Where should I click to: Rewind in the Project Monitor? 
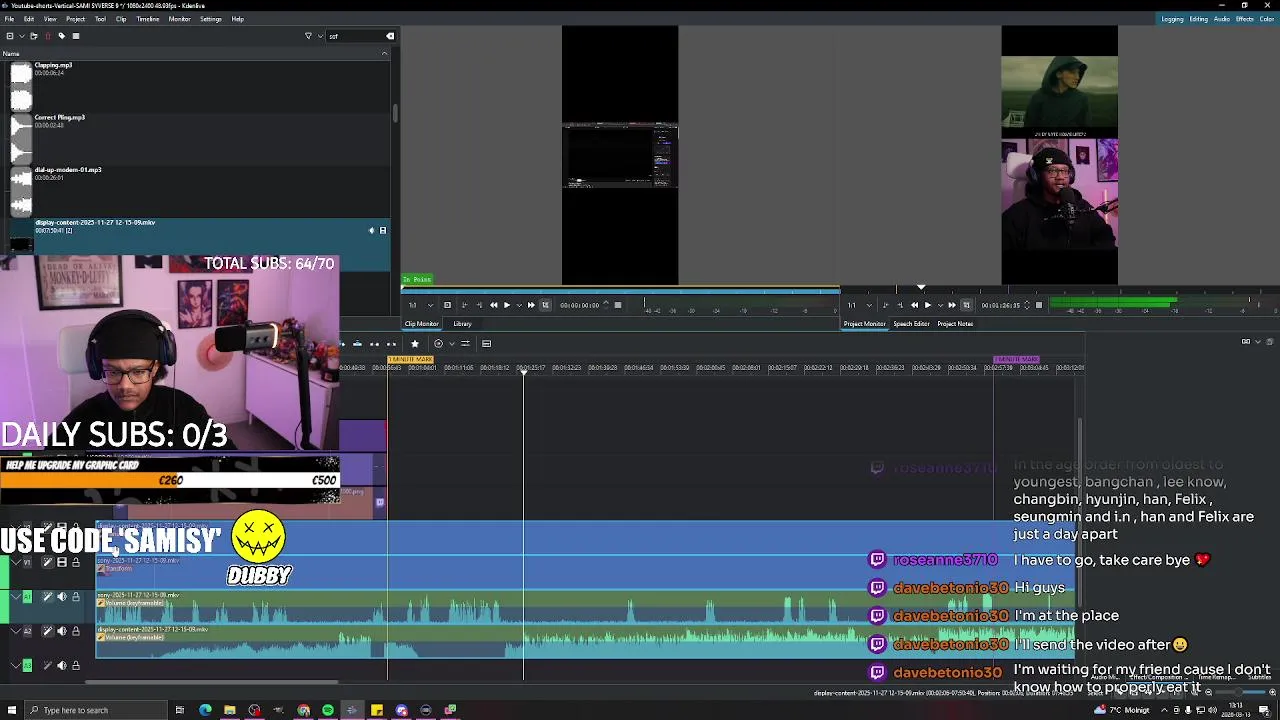pos(914,305)
